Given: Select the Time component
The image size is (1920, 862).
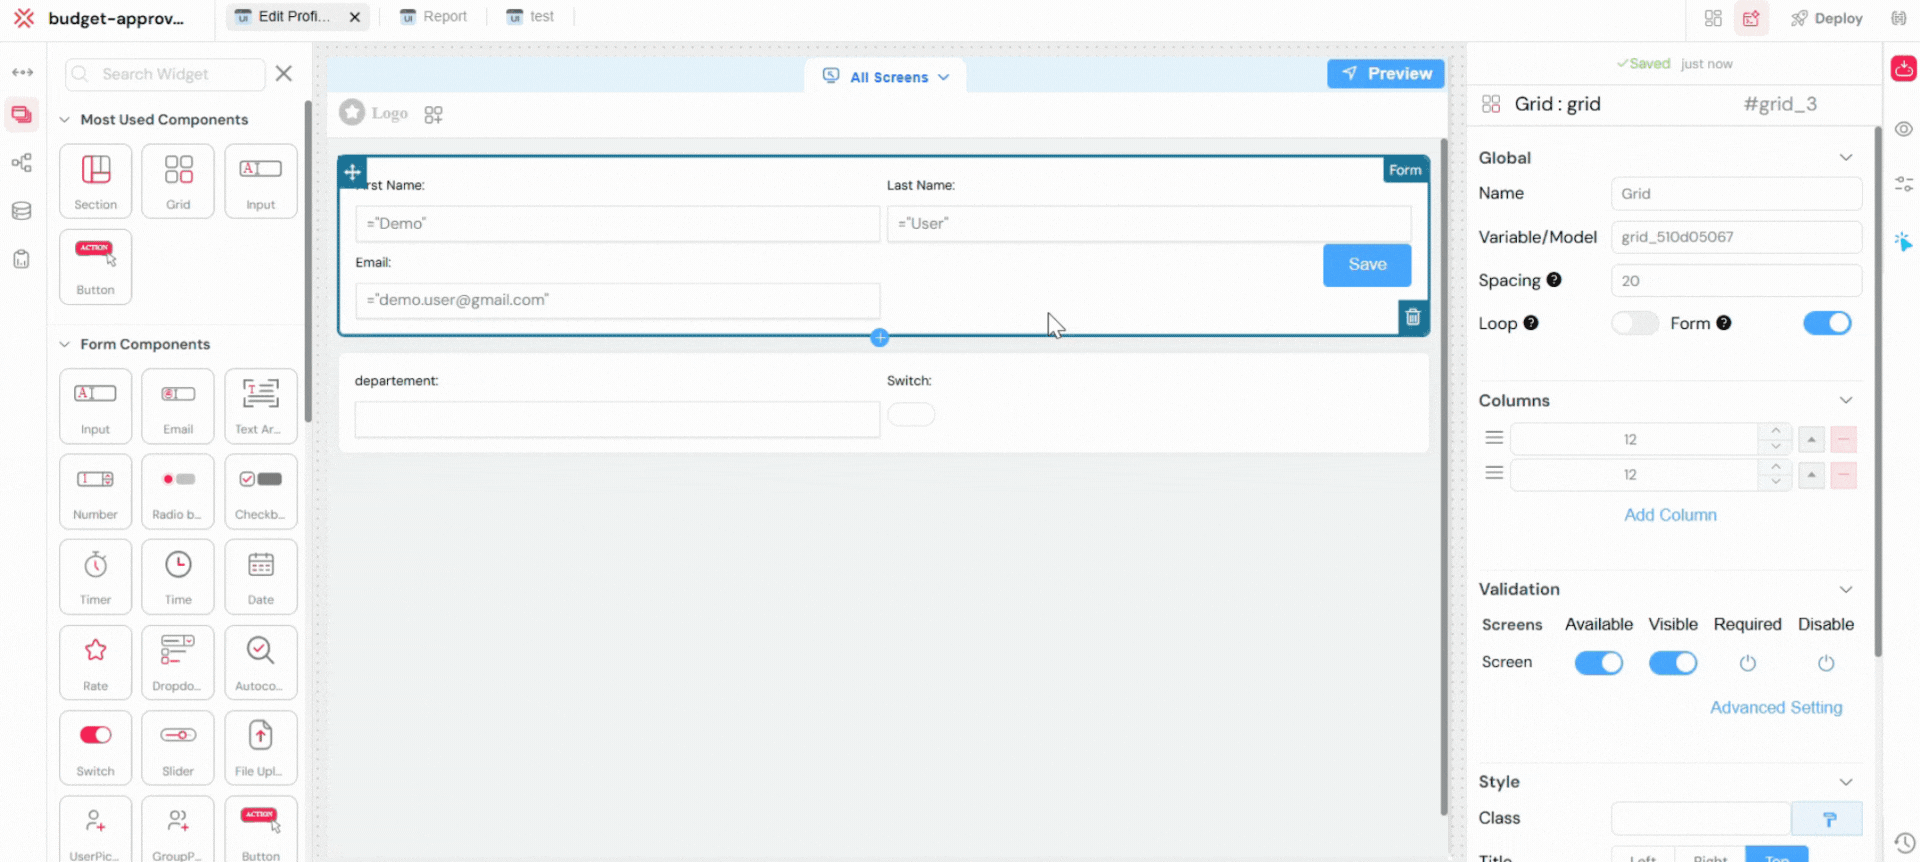Looking at the screenshot, I should pyautogui.click(x=178, y=577).
